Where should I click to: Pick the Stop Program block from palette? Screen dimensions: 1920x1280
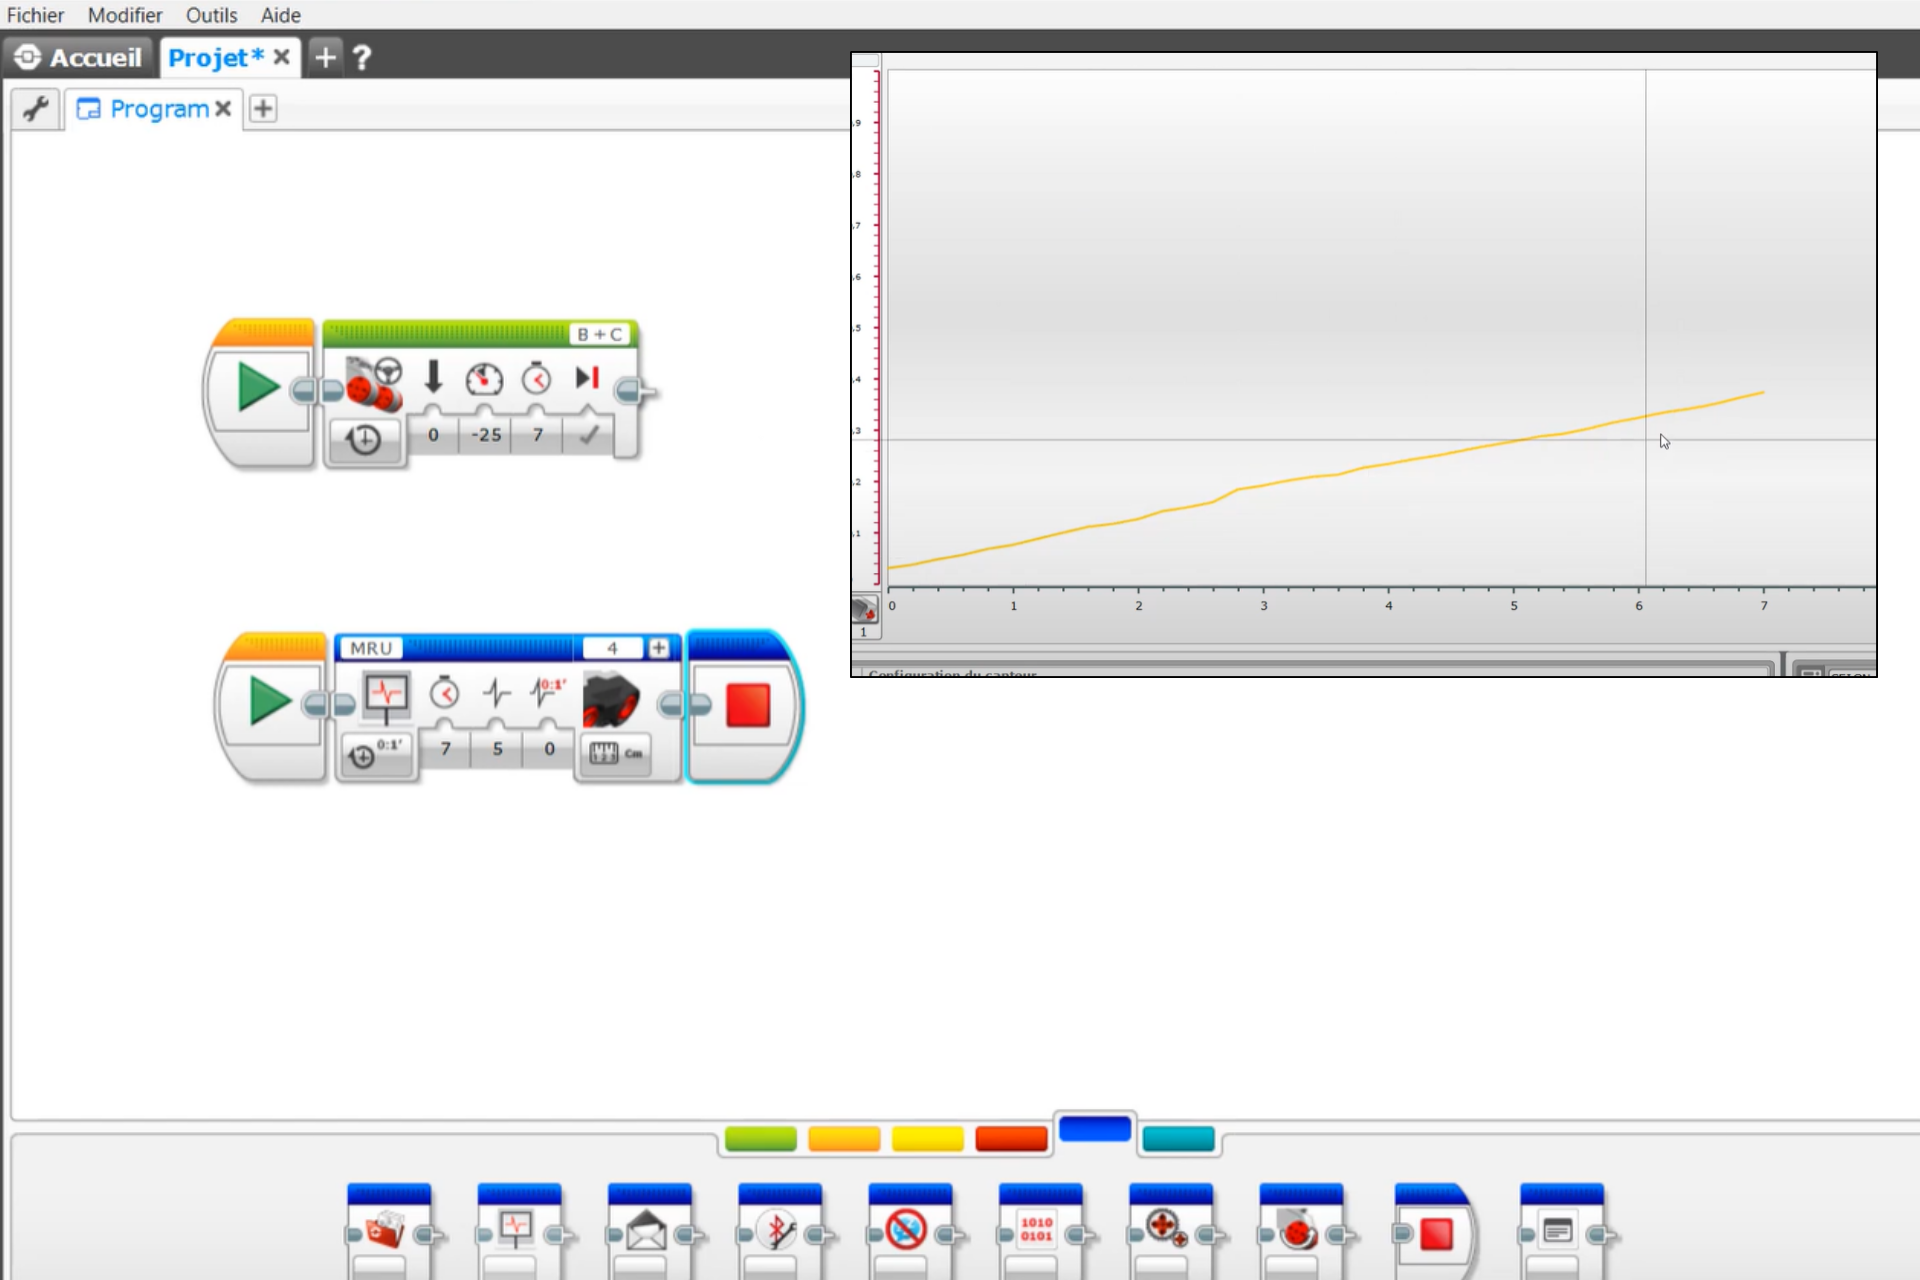(x=1435, y=1230)
